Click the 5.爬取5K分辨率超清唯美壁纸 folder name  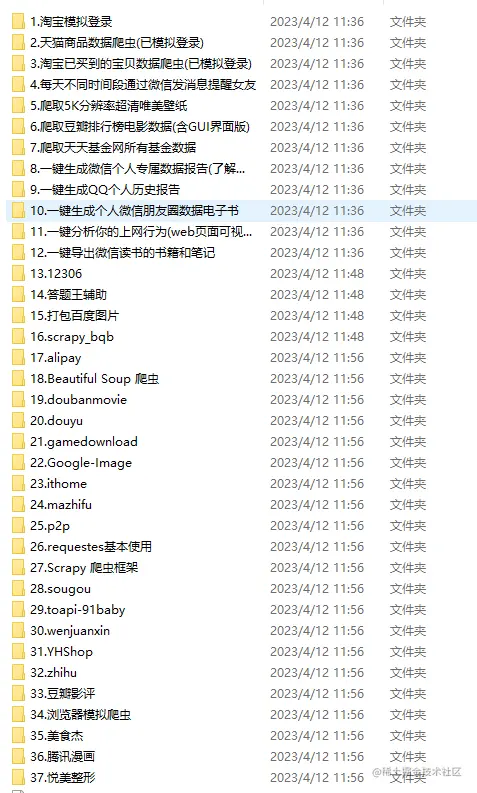(x=109, y=106)
